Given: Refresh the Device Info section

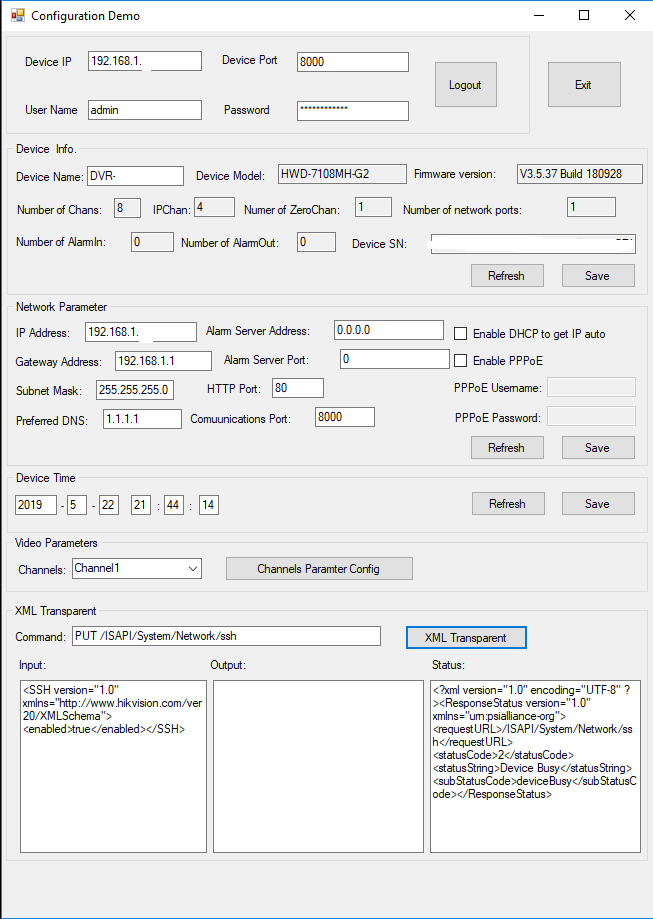Looking at the screenshot, I should pyautogui.click(x=506, y=276).
